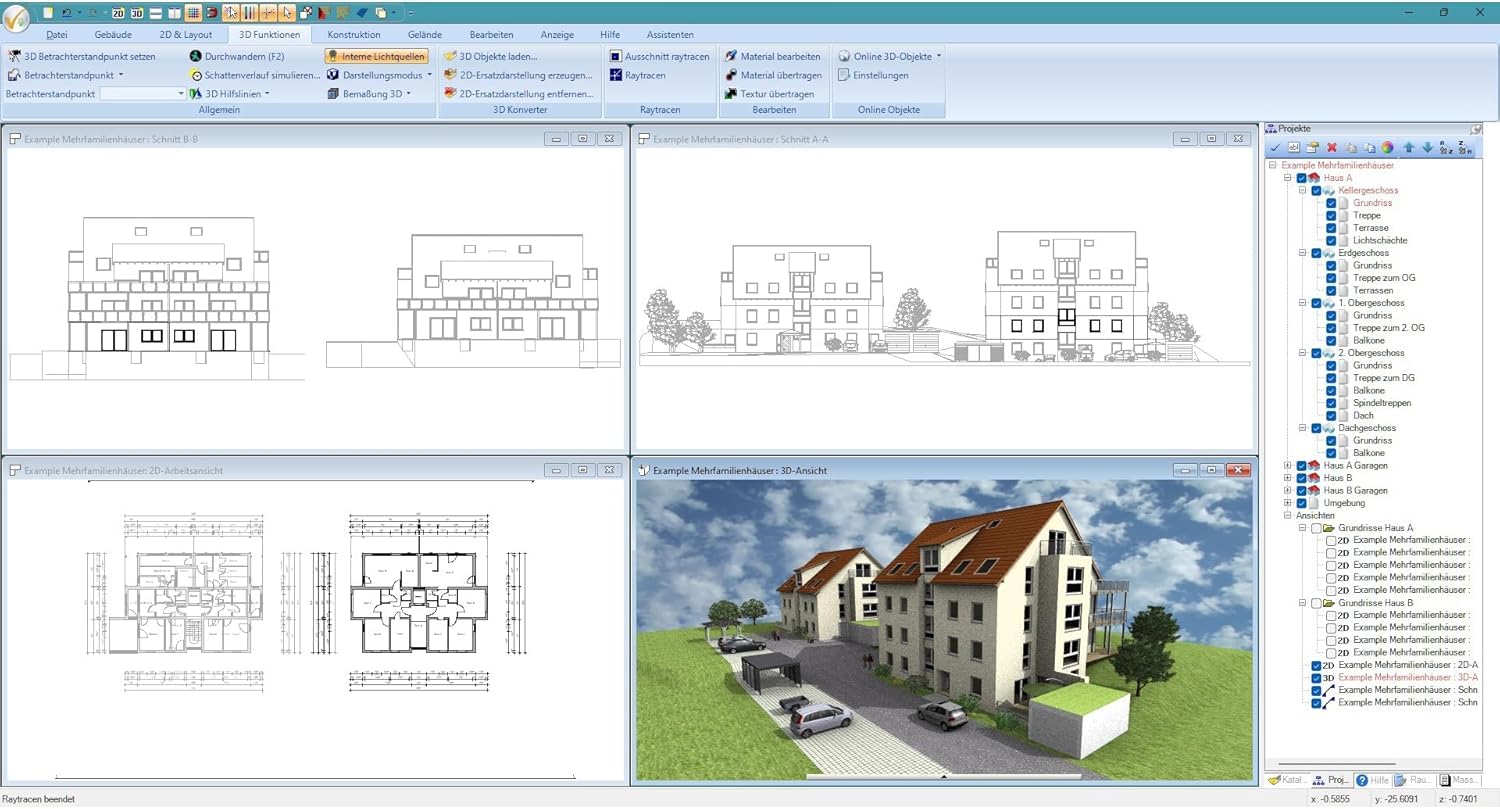Click the rename 'abl' icon in Projekte toolbar
Image resolution: width=1500 pixels, height=809 pixels.
(1294, 147)
